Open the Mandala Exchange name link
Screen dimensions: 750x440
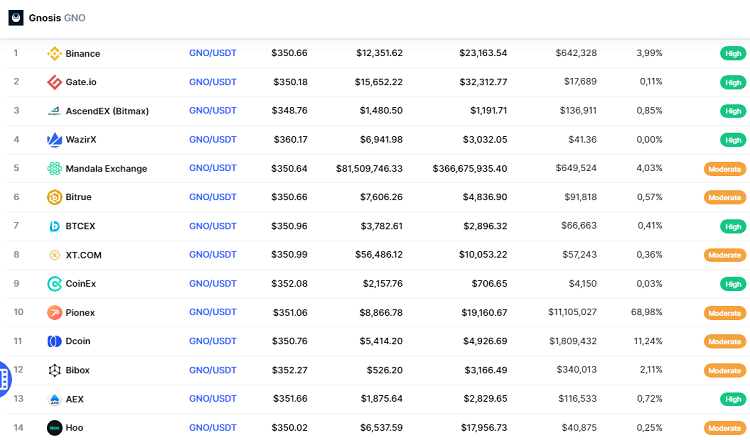pyautogui.click(x=106, y=169)
